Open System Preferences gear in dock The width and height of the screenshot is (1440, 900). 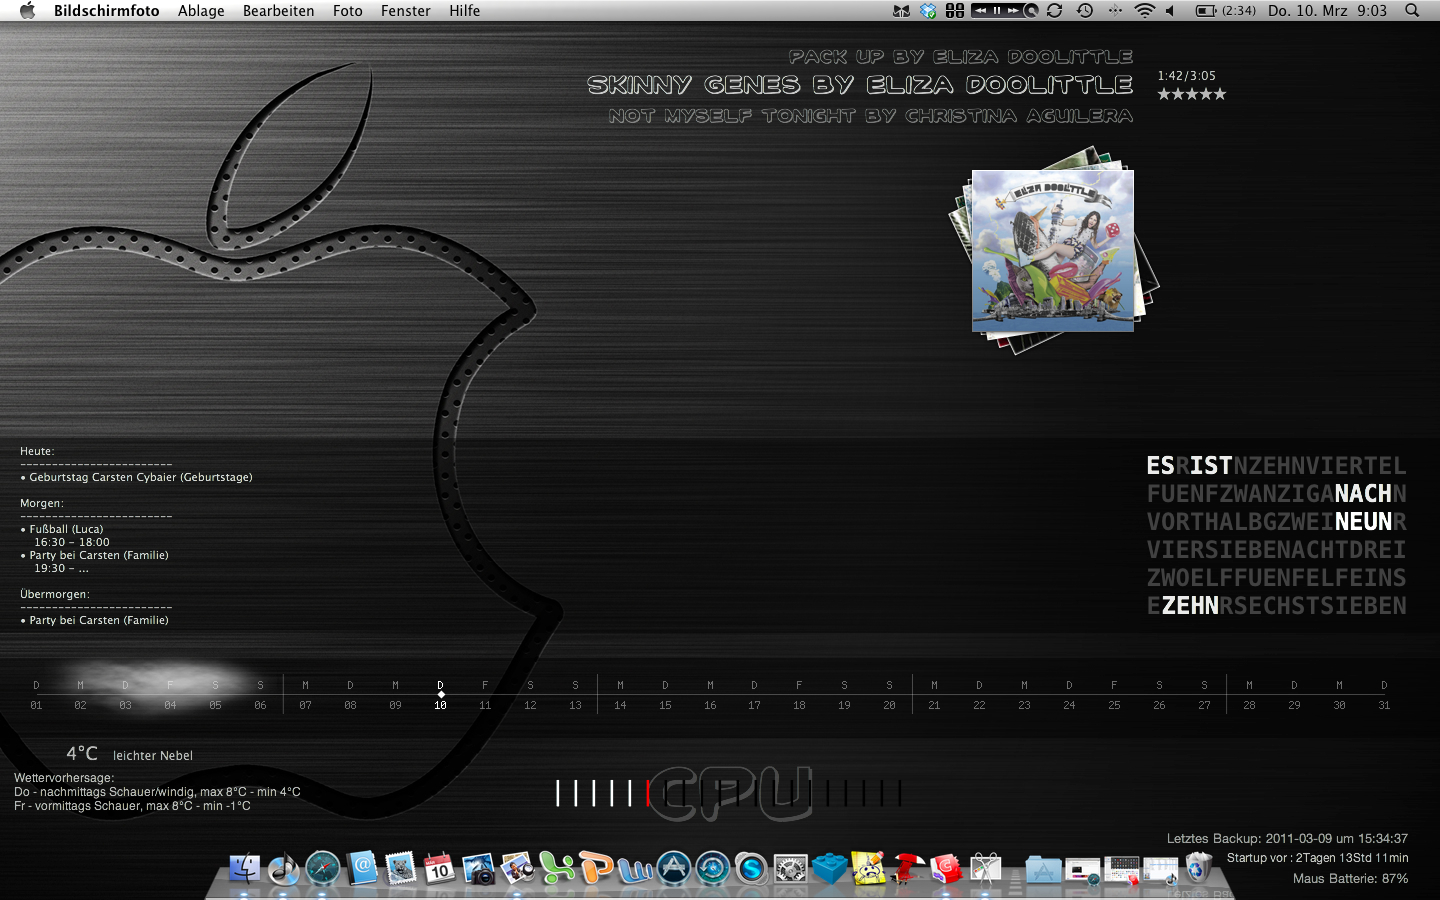pos(791,868)
